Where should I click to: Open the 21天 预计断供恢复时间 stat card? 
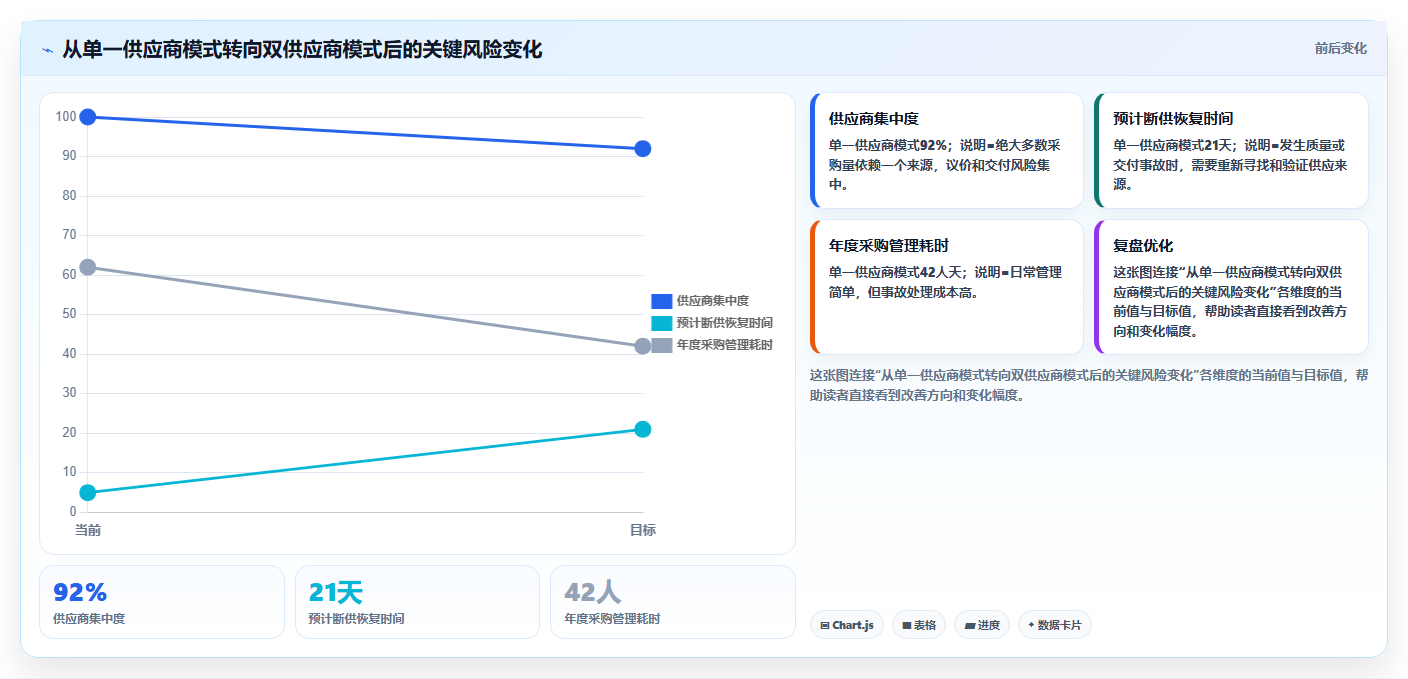tap(417, 602)
